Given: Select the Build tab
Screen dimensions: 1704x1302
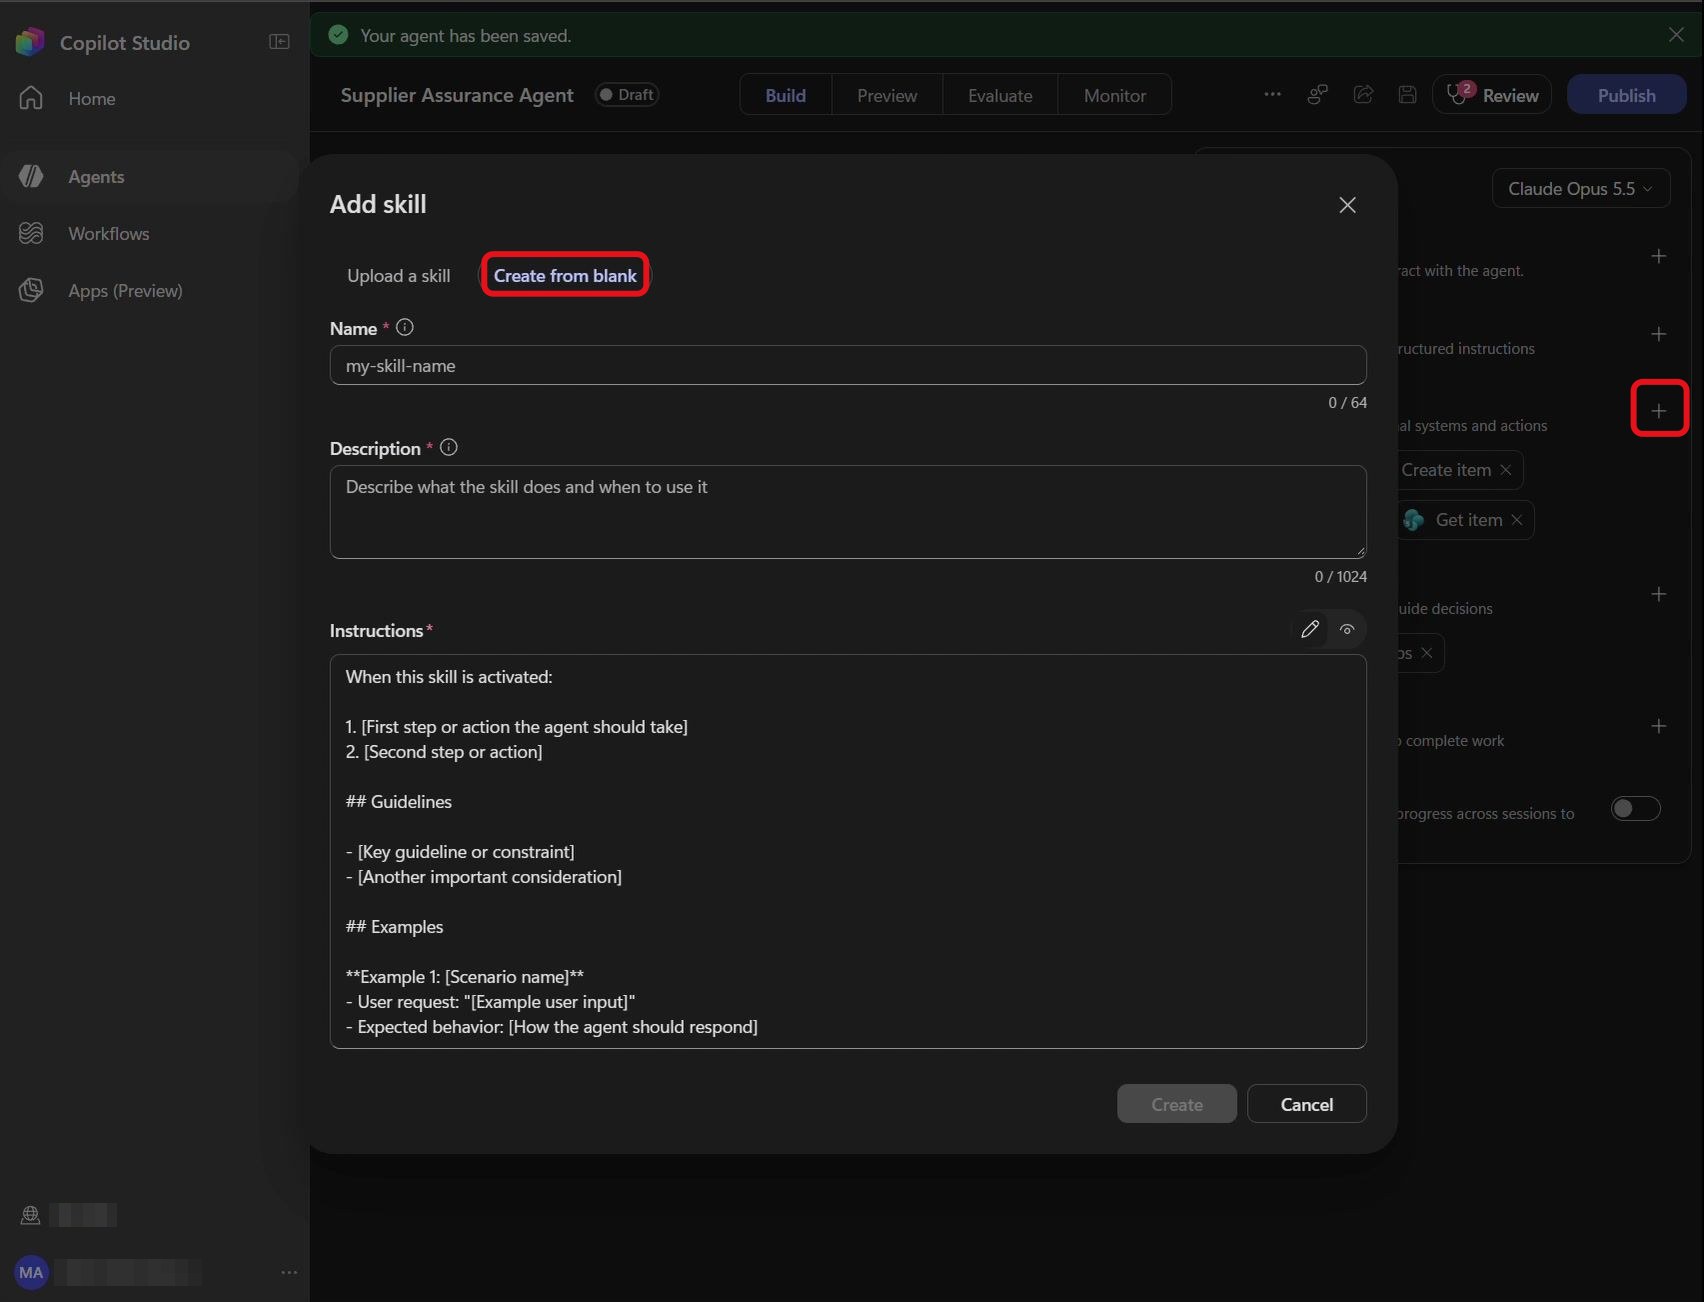Looking at the screenshot, I should point(785,95).
